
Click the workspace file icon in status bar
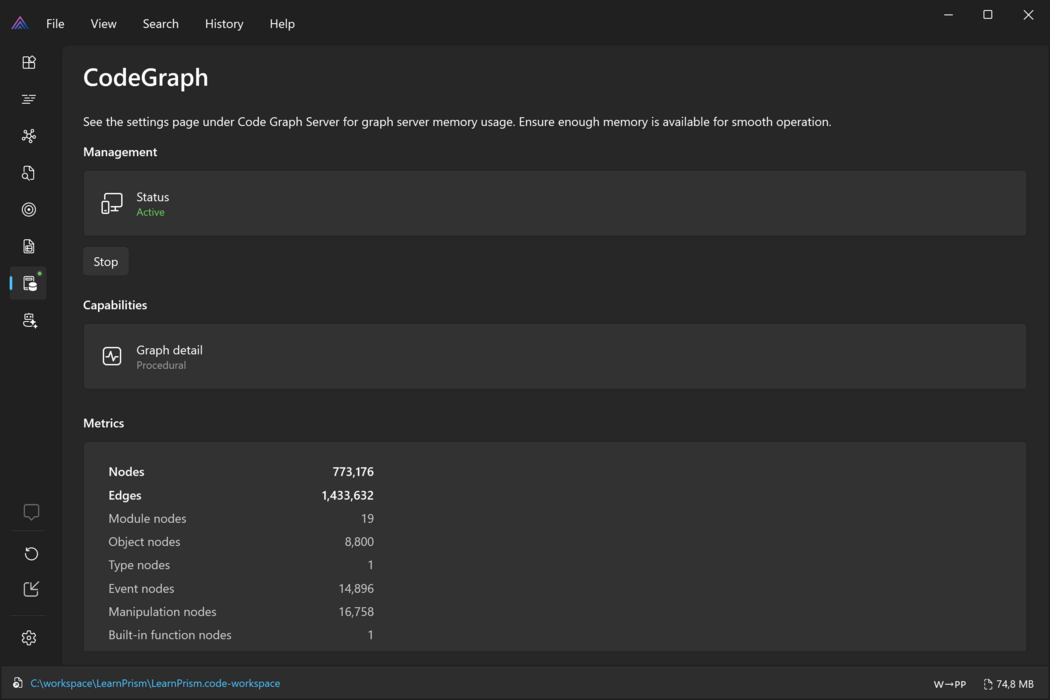17,683
